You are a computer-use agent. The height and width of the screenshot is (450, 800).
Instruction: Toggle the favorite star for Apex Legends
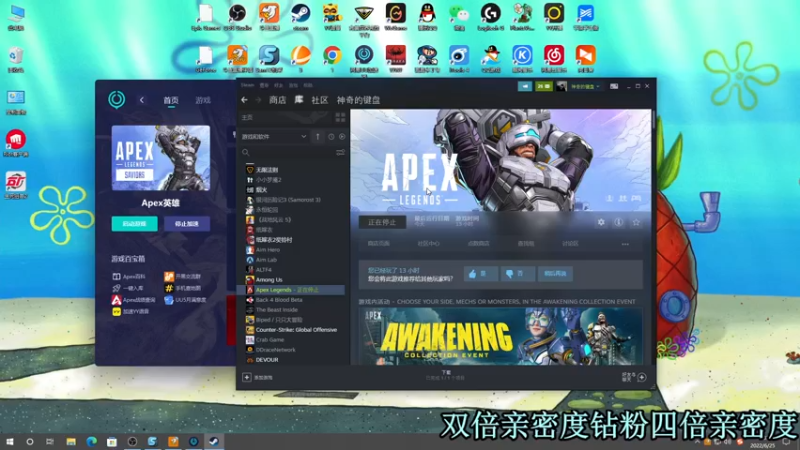[636, 222]
